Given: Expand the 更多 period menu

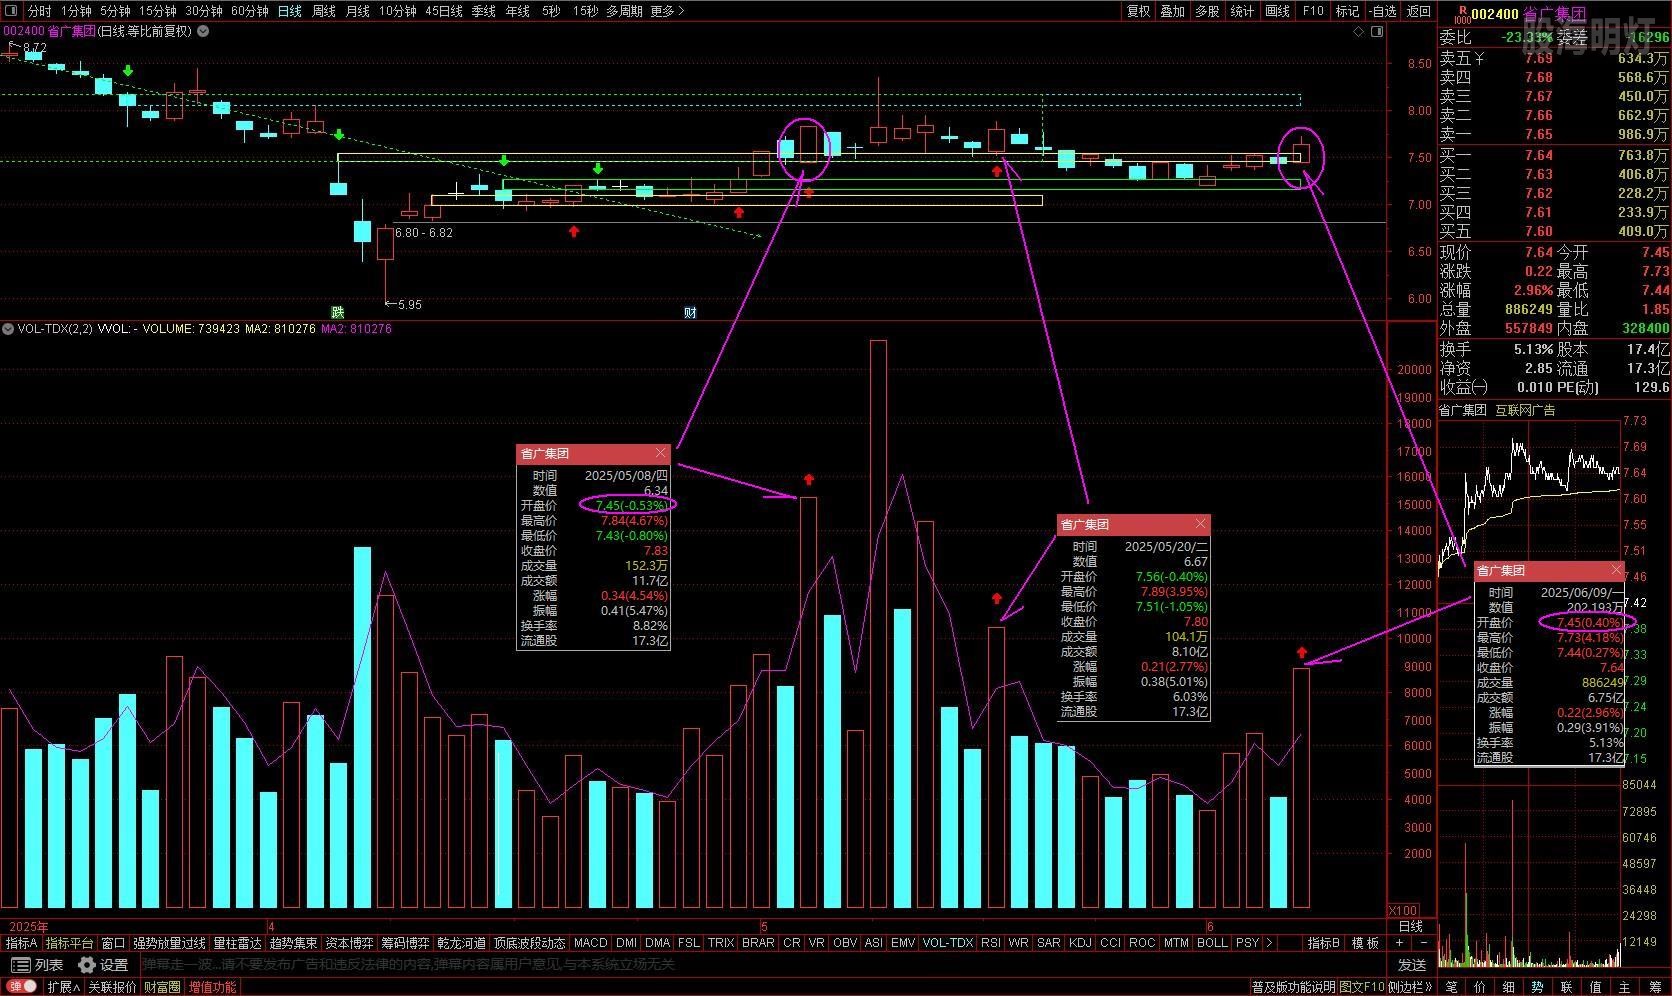Looking at the screenshot, I should click(x=667, y=11).
